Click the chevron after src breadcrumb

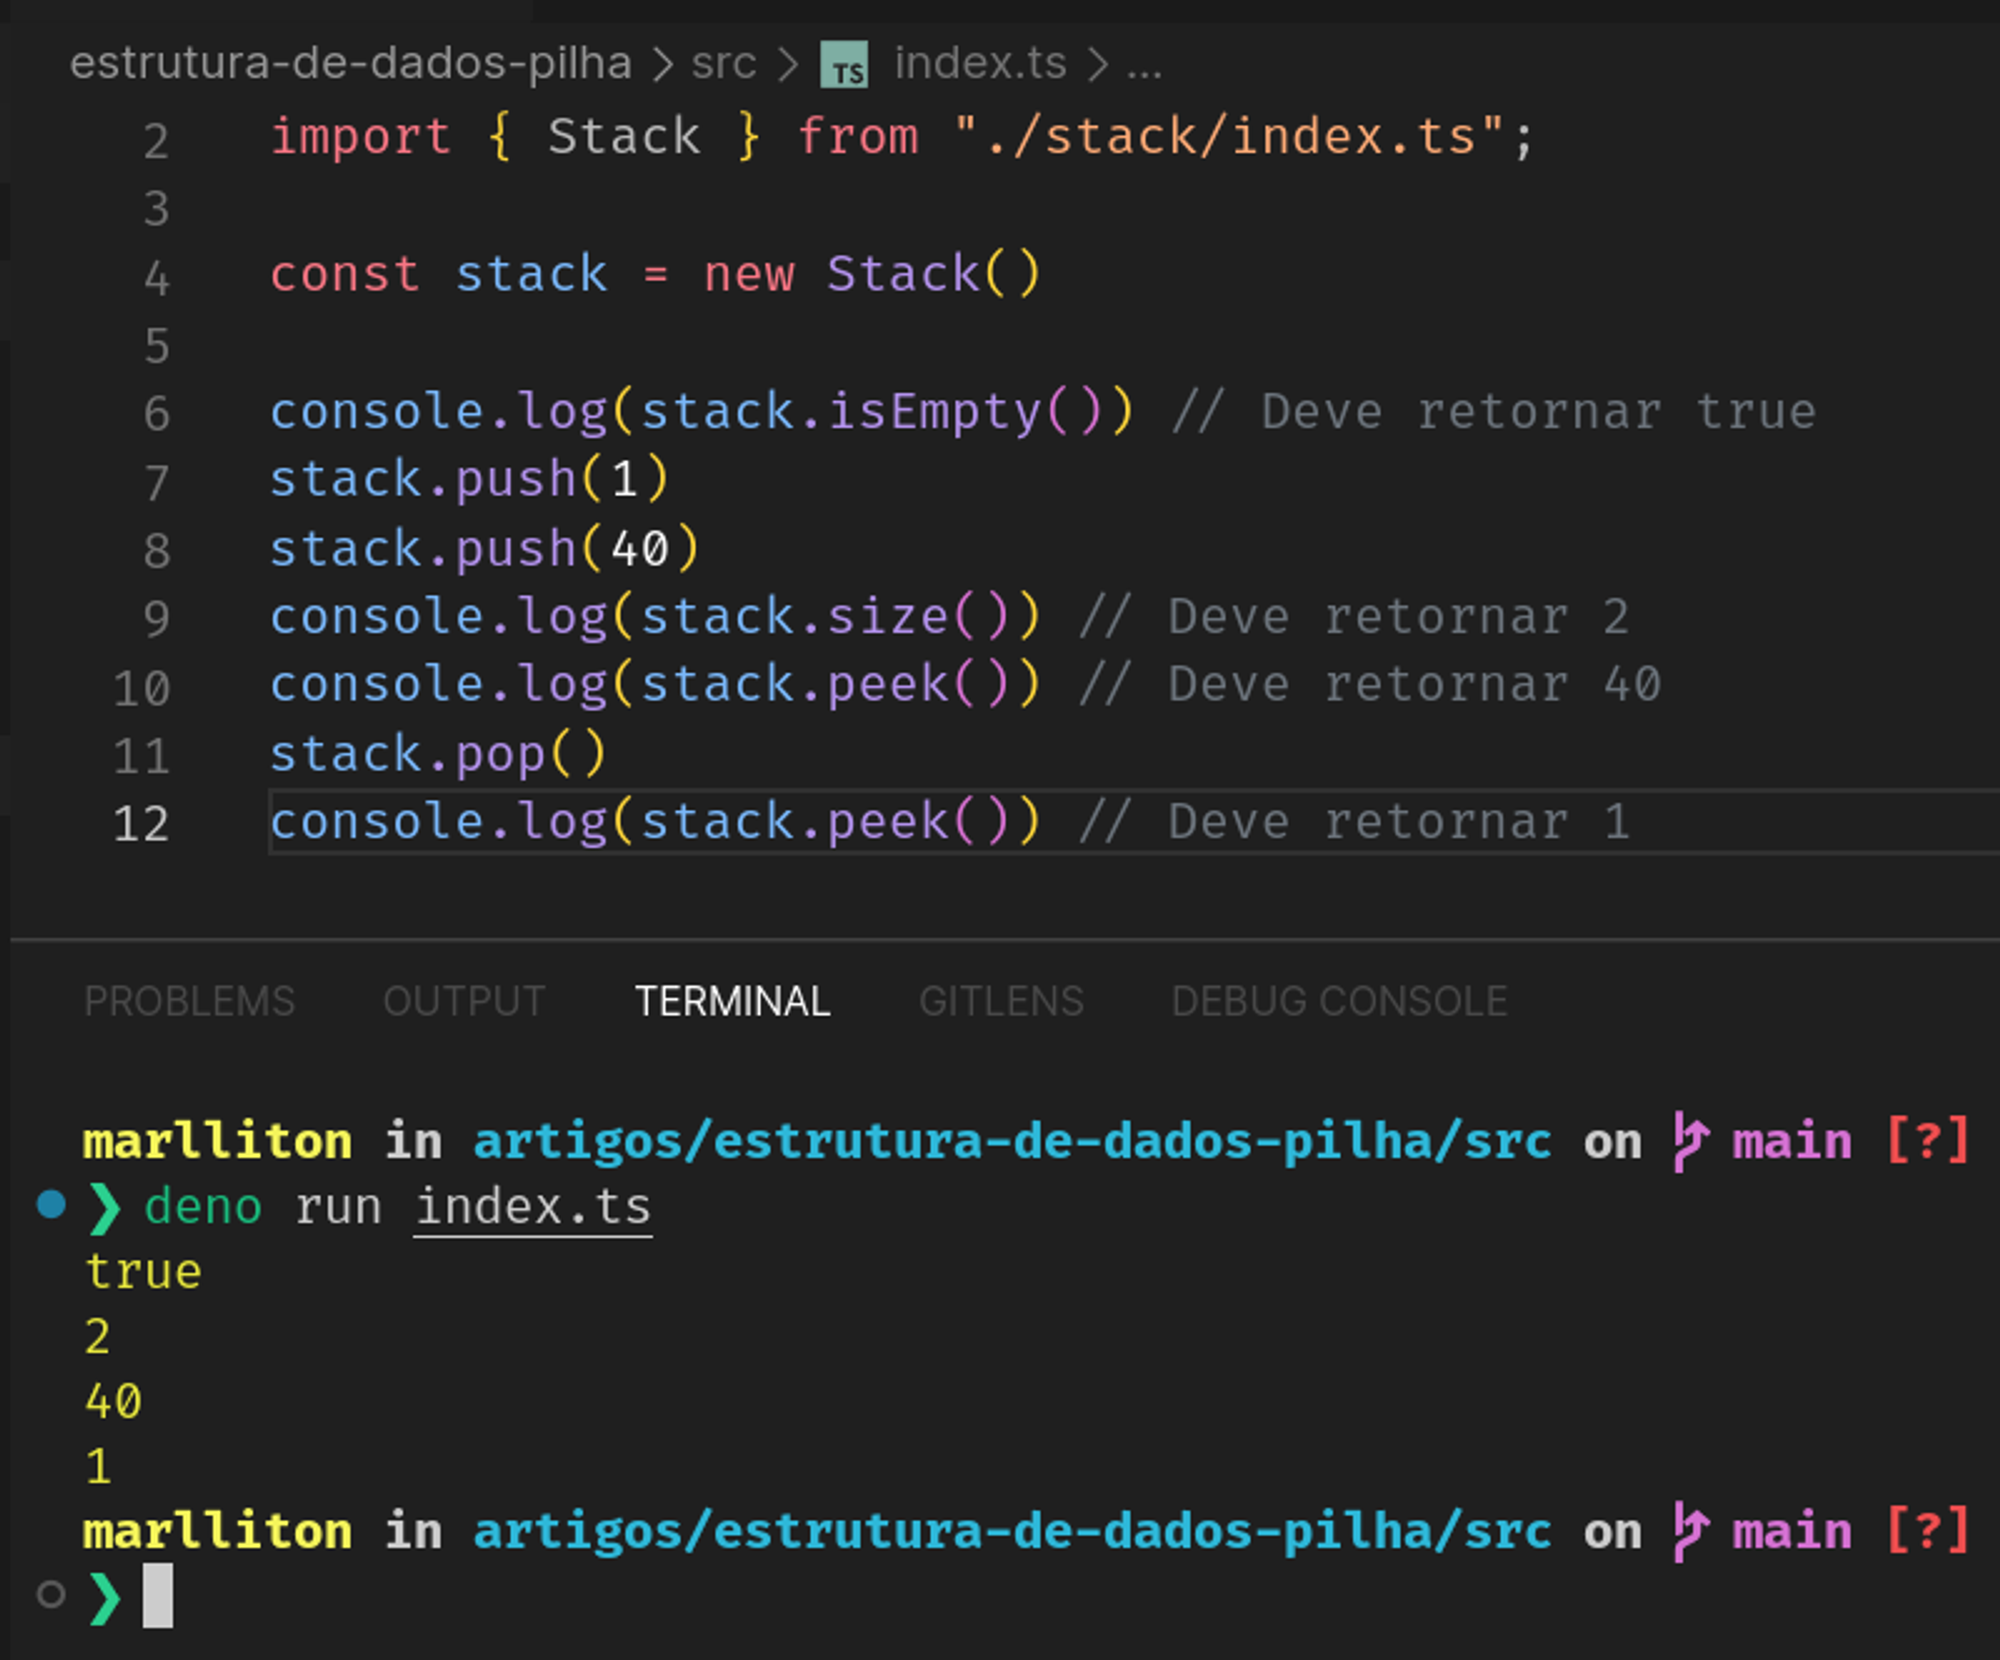788,66
